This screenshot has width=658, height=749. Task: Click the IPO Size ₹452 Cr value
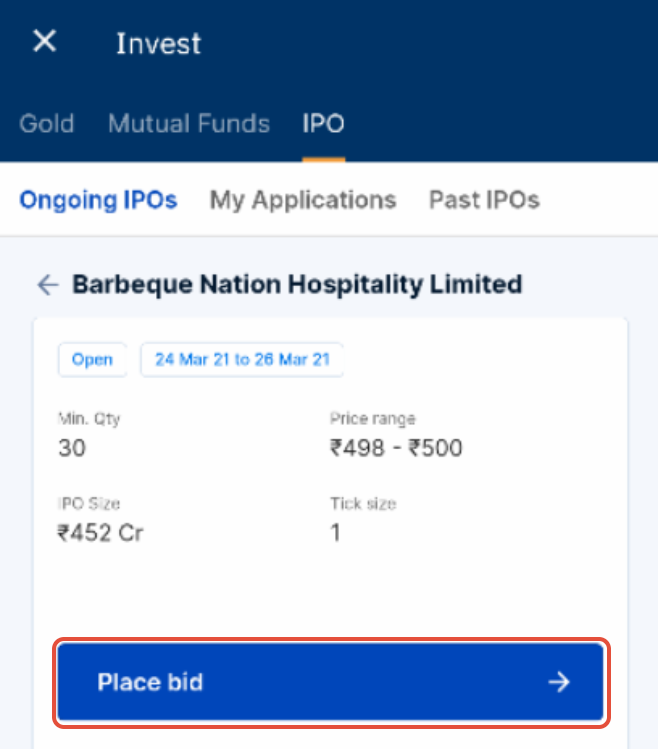[x=100, y=532]
